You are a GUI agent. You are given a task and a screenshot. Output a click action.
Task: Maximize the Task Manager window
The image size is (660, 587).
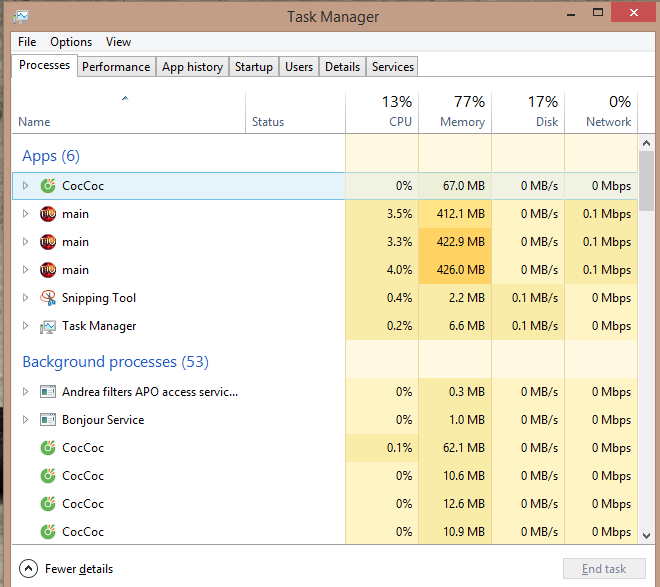coord(598,12)
